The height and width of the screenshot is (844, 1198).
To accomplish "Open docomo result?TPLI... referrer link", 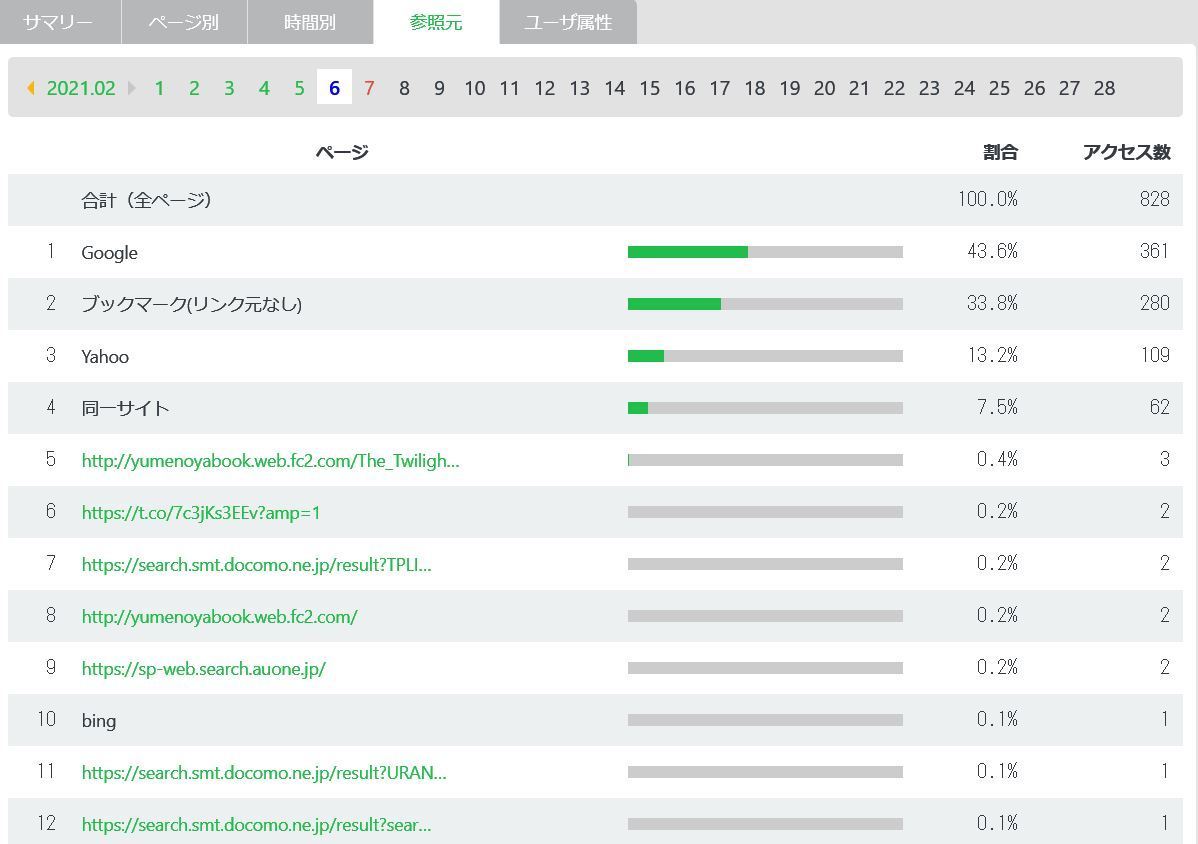I will (x=256, y=564).
